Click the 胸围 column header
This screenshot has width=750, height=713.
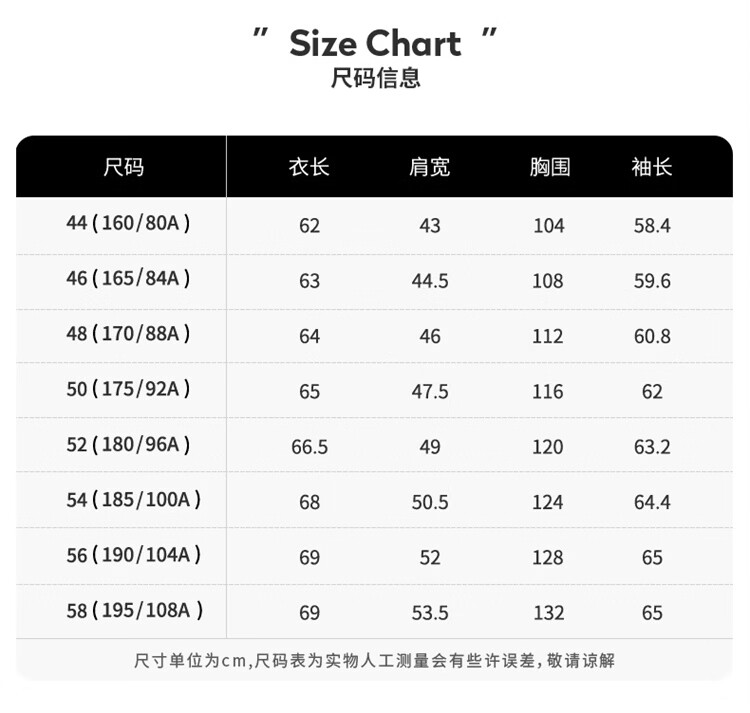click(x=549, y=167)
